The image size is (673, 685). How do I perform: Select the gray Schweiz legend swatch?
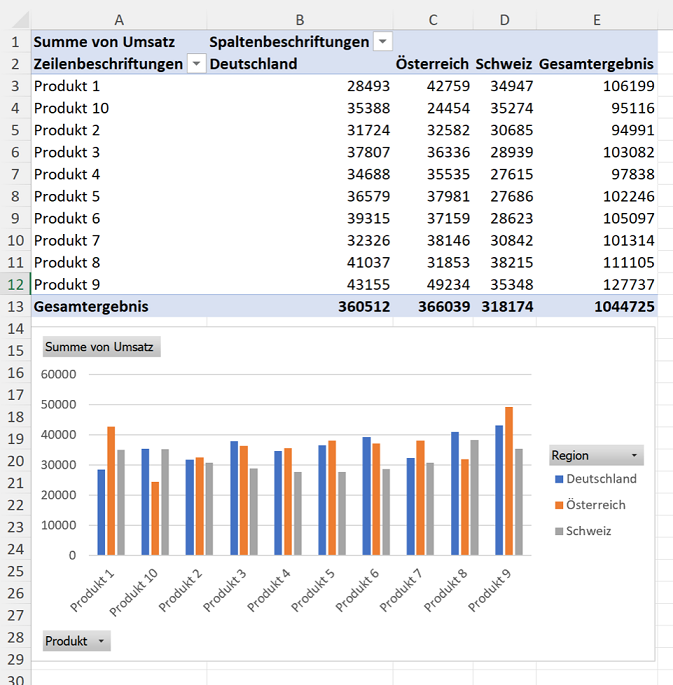(559, 531)
